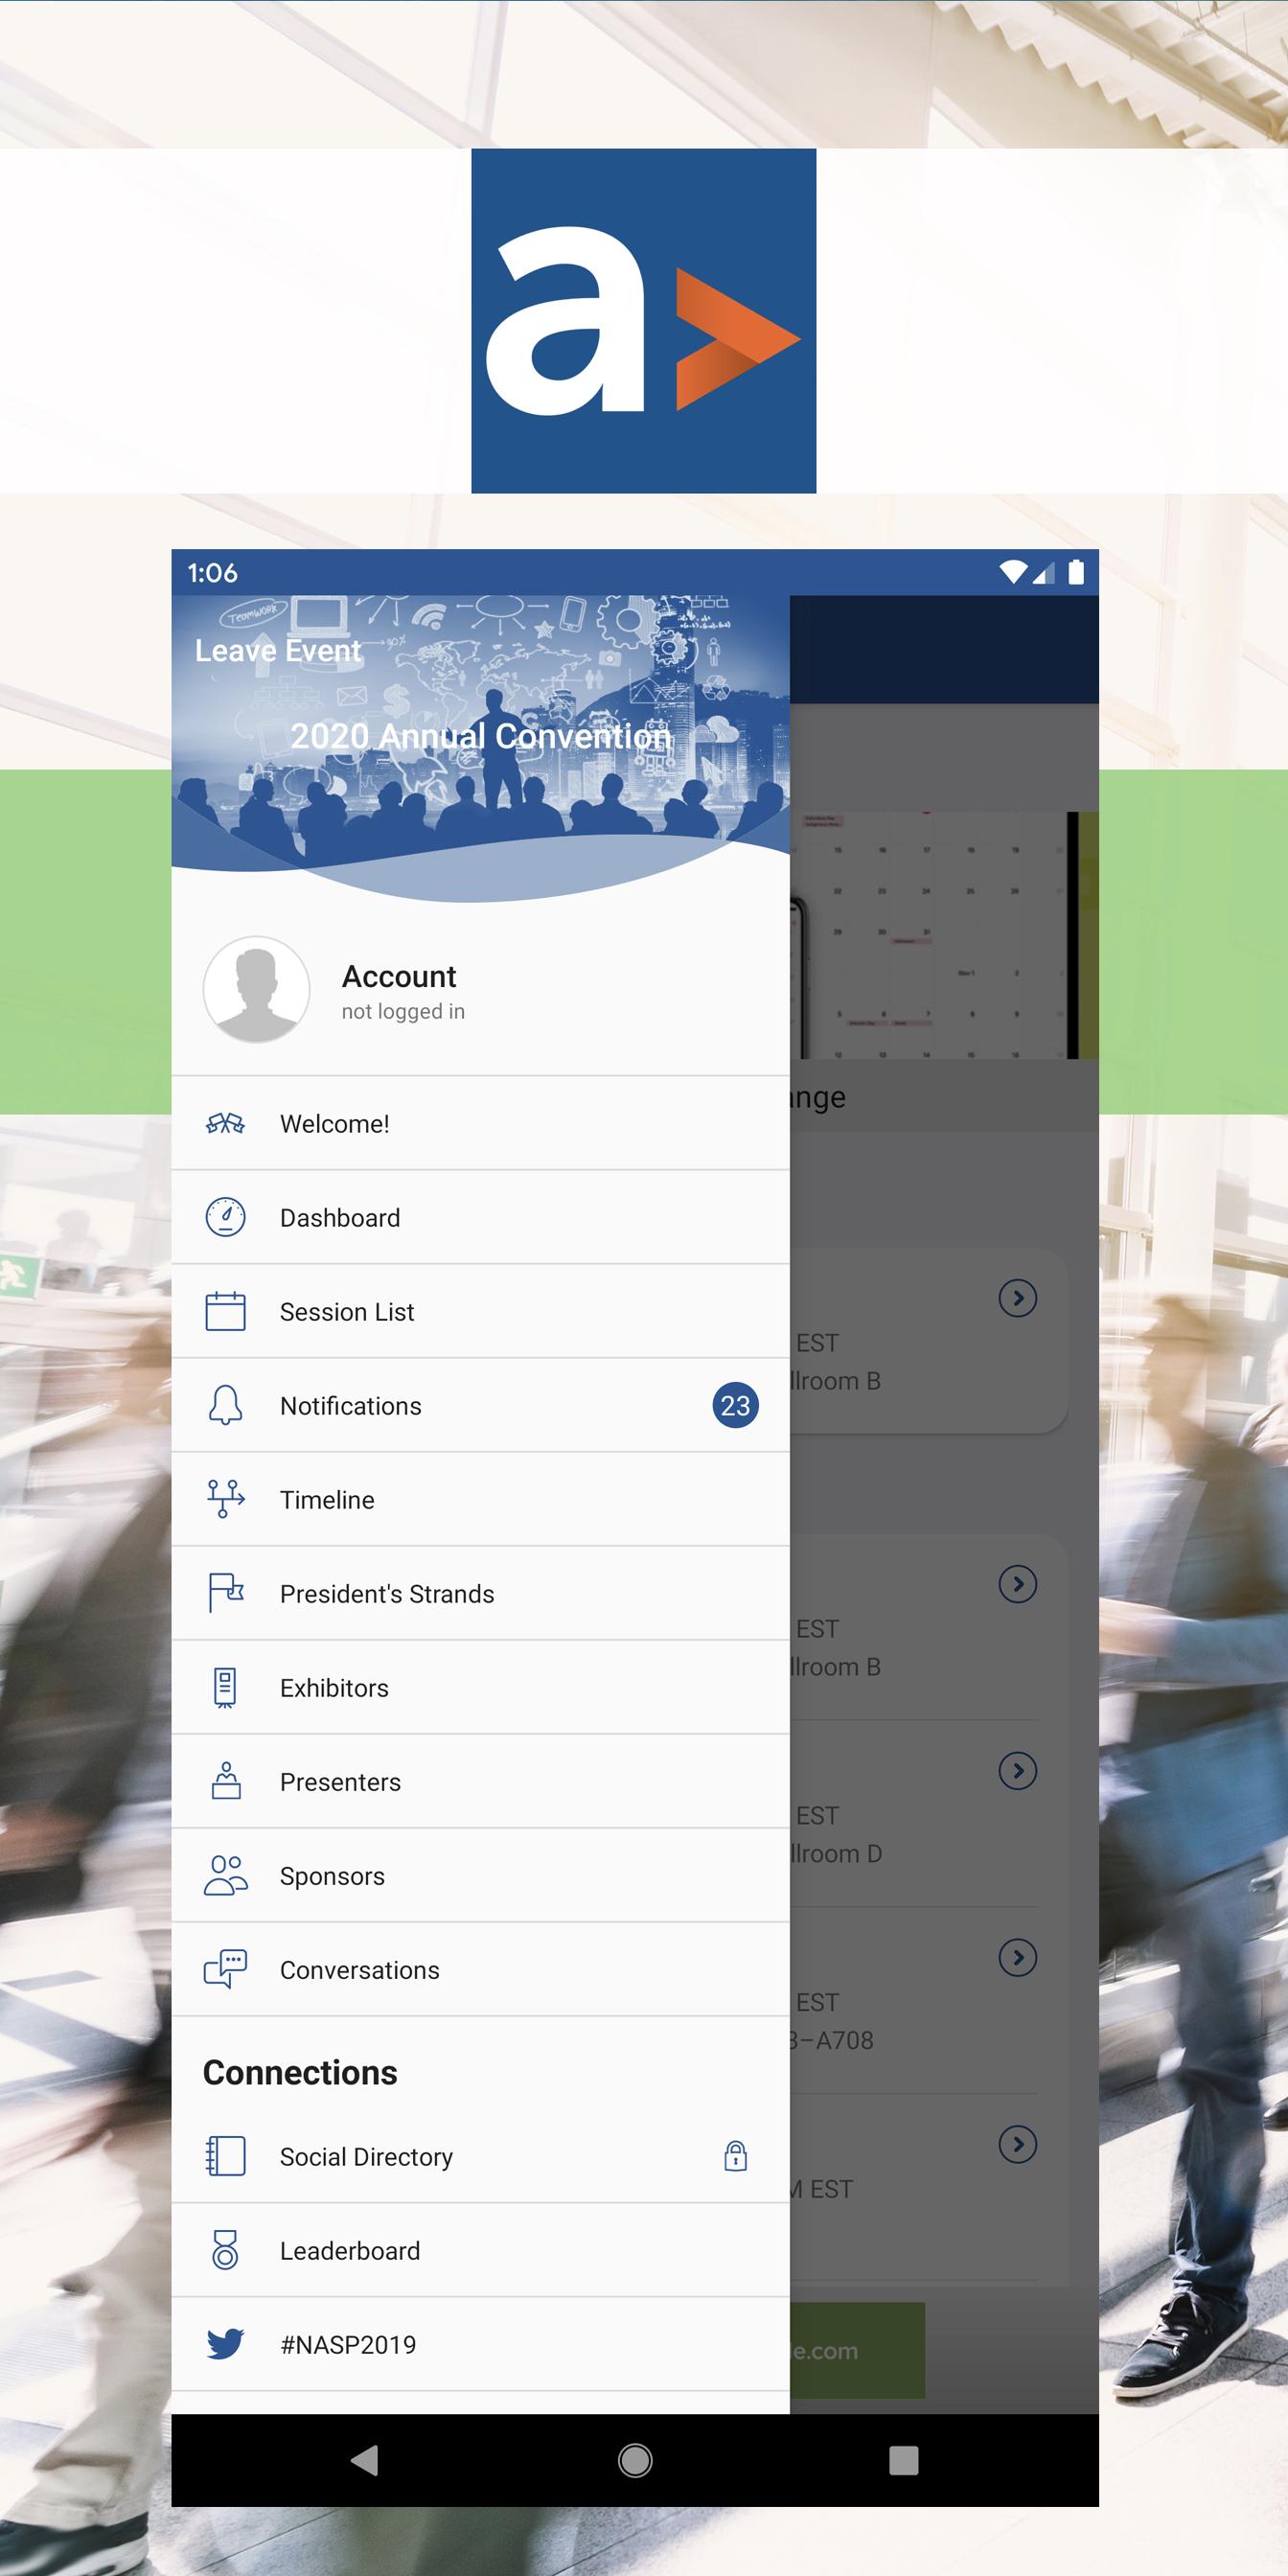Tap the Twitter bird icon
This screenshot has height=2576, width=1288.
[x=225, y=2344]
